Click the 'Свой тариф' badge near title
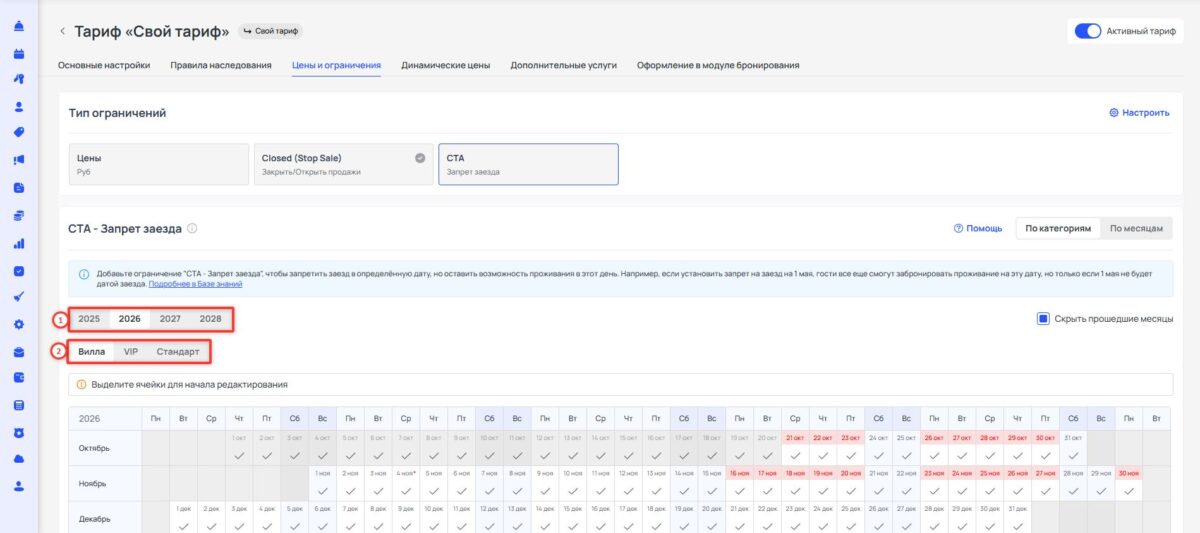 (x=271, y=31)
